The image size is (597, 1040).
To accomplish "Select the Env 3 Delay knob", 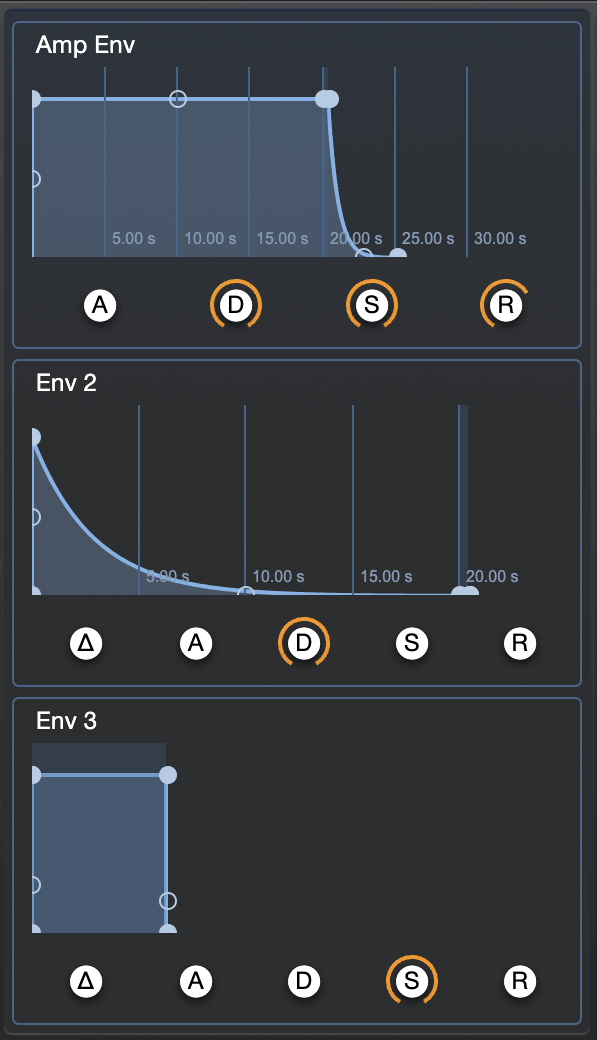I will [x=86, y=981].
